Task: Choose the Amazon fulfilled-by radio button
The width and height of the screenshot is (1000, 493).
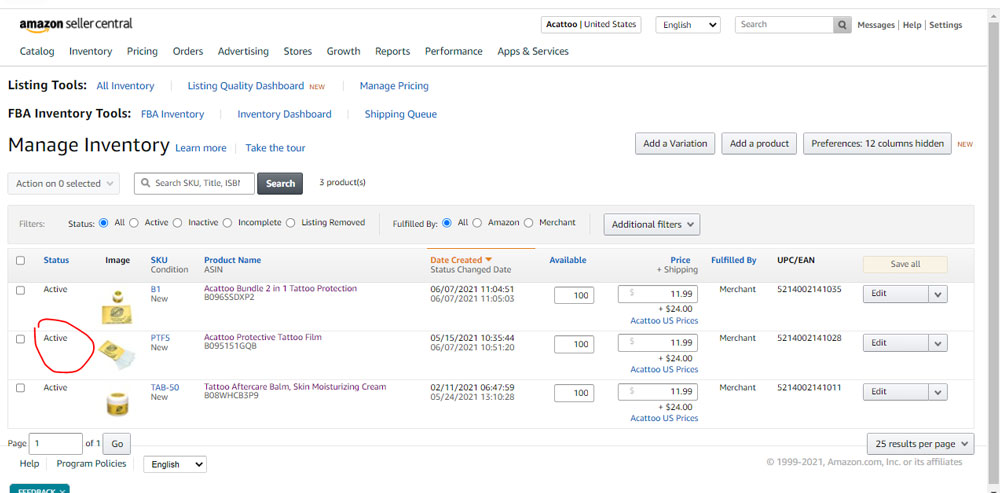Action: click(x=477, y=223)
